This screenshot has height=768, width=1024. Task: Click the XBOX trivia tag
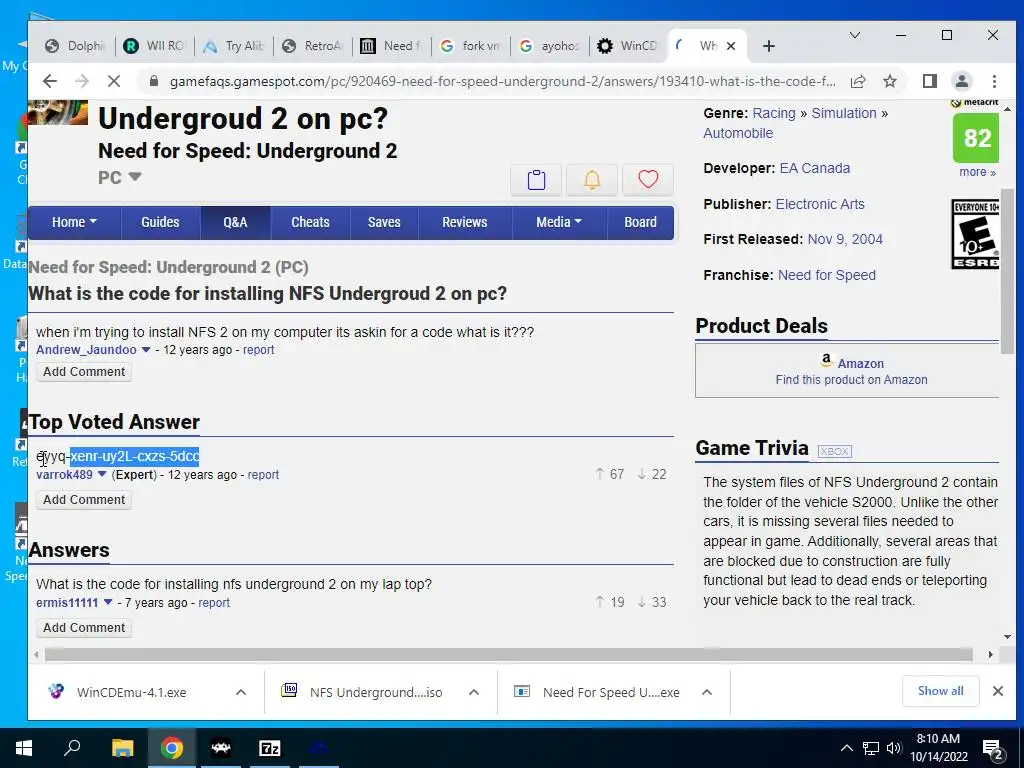coord(835,451)
